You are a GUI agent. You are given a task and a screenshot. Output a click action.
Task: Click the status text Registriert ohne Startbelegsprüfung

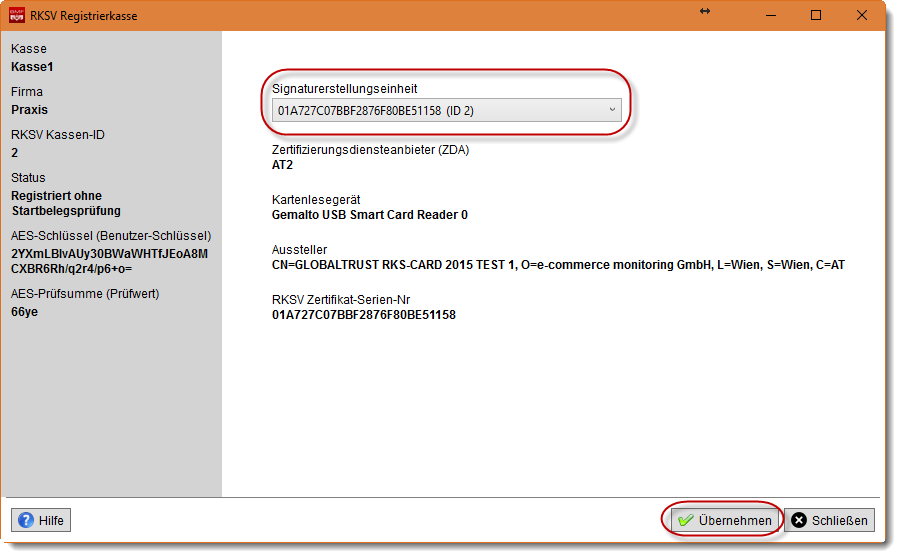pyautogui.click(x=66, y=203)
